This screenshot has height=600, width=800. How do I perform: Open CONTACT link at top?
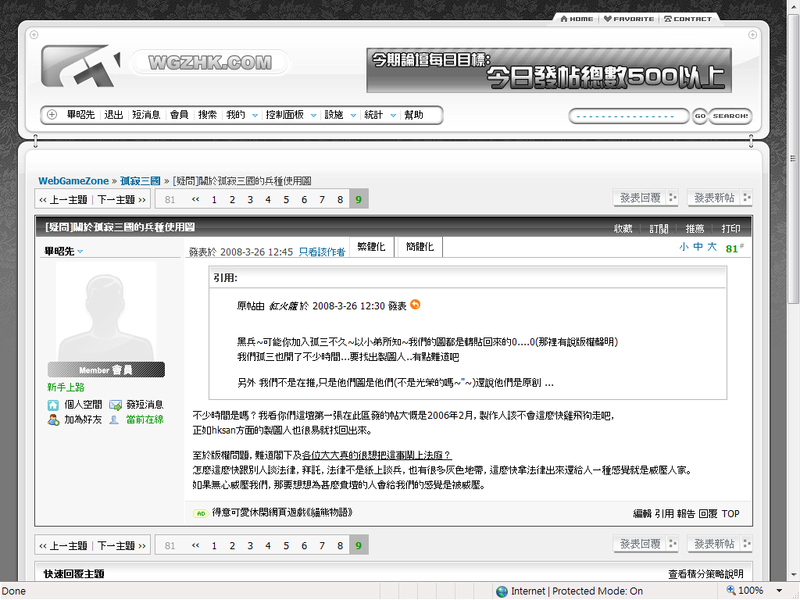point(688,19)
